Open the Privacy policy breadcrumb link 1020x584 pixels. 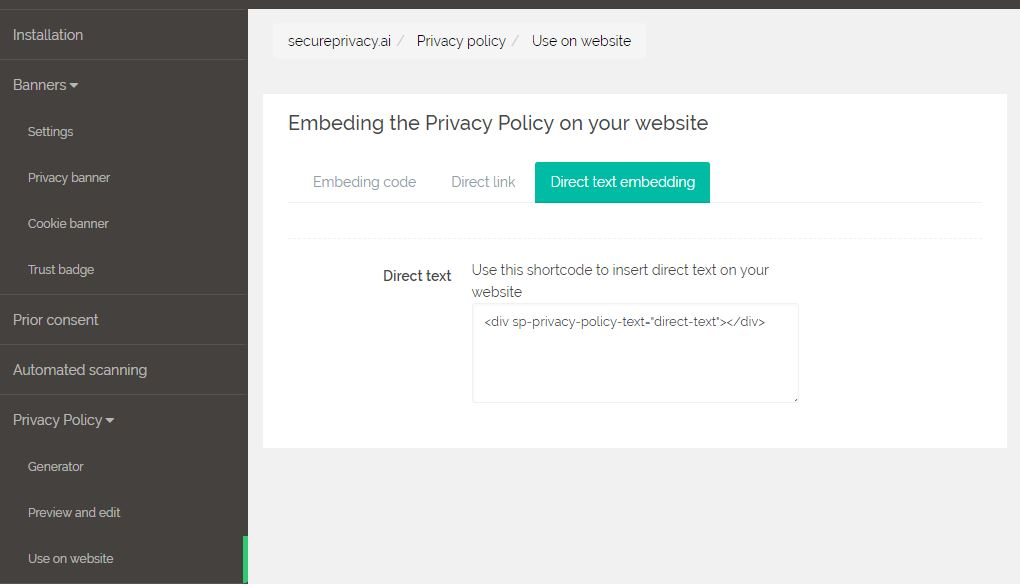pos(461,40)
